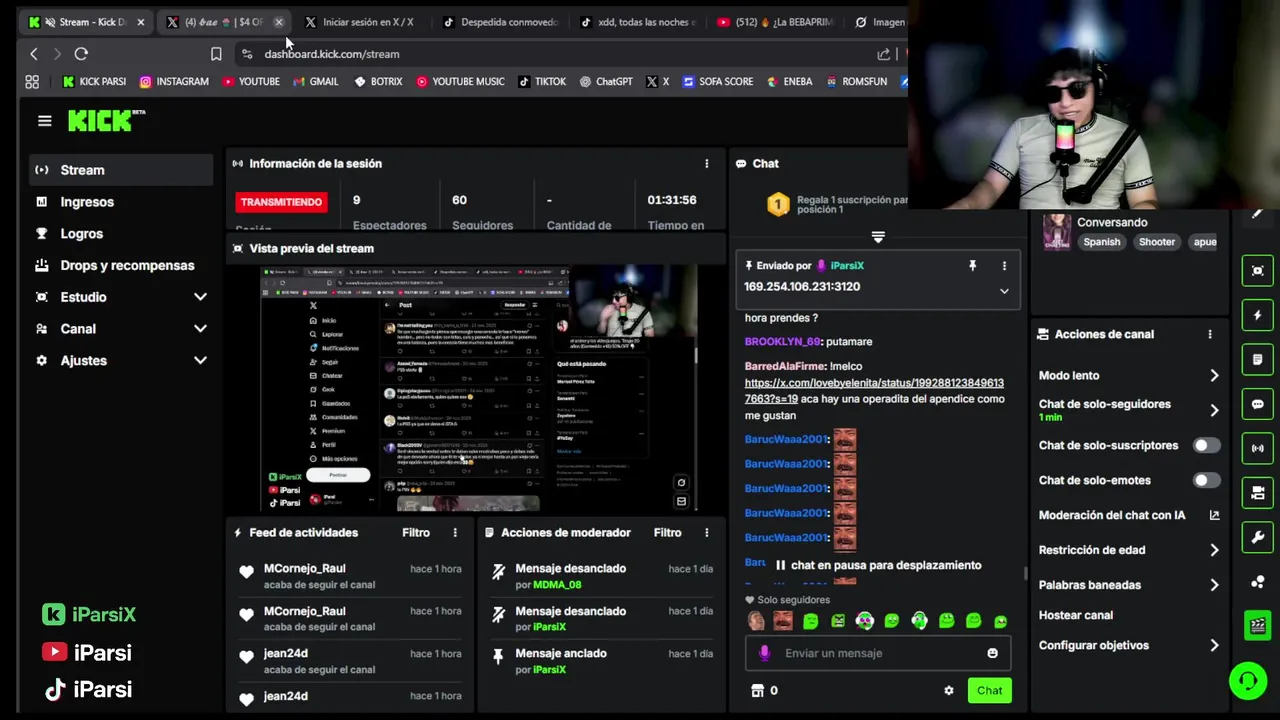The width and height of the screenshot is (1280, 720).
Task: Open Restricción de edad settings
Action: pyautogui.click(x=1129, y=550)
